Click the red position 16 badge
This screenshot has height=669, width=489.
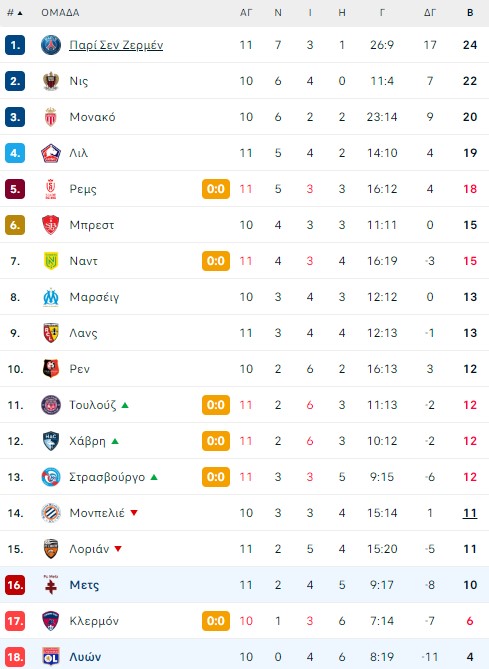(x=15, y=585)
